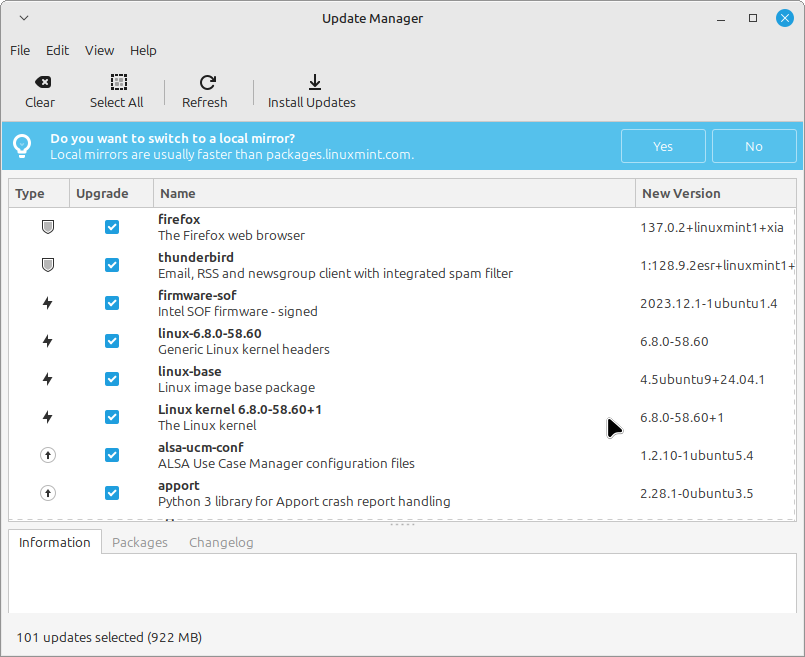This screenshot has width=805, height=657.
Task: Click No to dismiss mirror prompt
Action: [754, 146]
